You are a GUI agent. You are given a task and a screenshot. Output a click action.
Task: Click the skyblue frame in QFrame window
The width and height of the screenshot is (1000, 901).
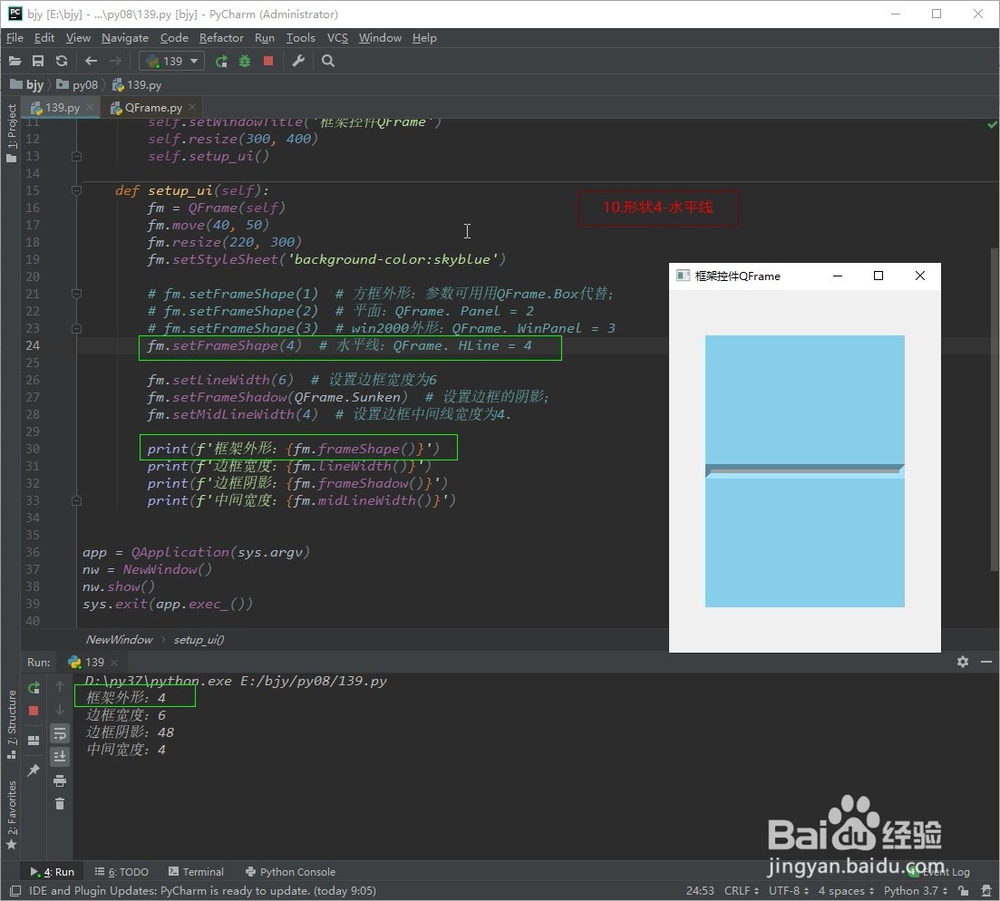point(804,471)
